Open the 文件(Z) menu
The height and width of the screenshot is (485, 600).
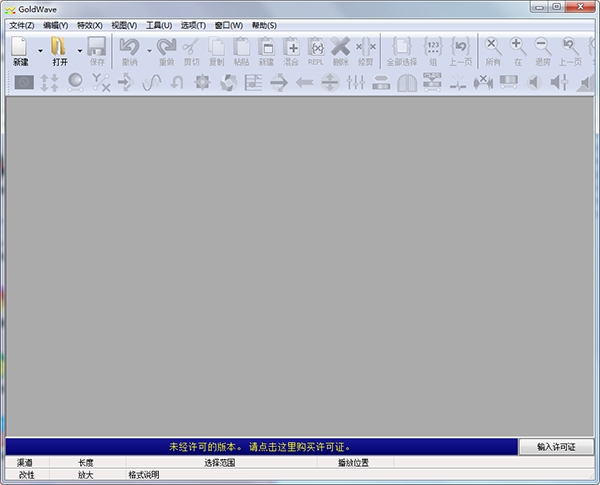(22, 25)
